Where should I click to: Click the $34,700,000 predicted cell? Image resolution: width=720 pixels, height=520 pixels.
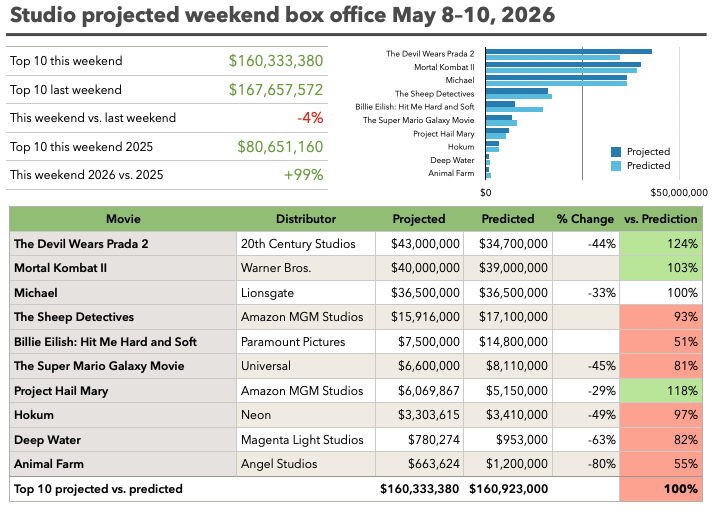coord(508,243)
